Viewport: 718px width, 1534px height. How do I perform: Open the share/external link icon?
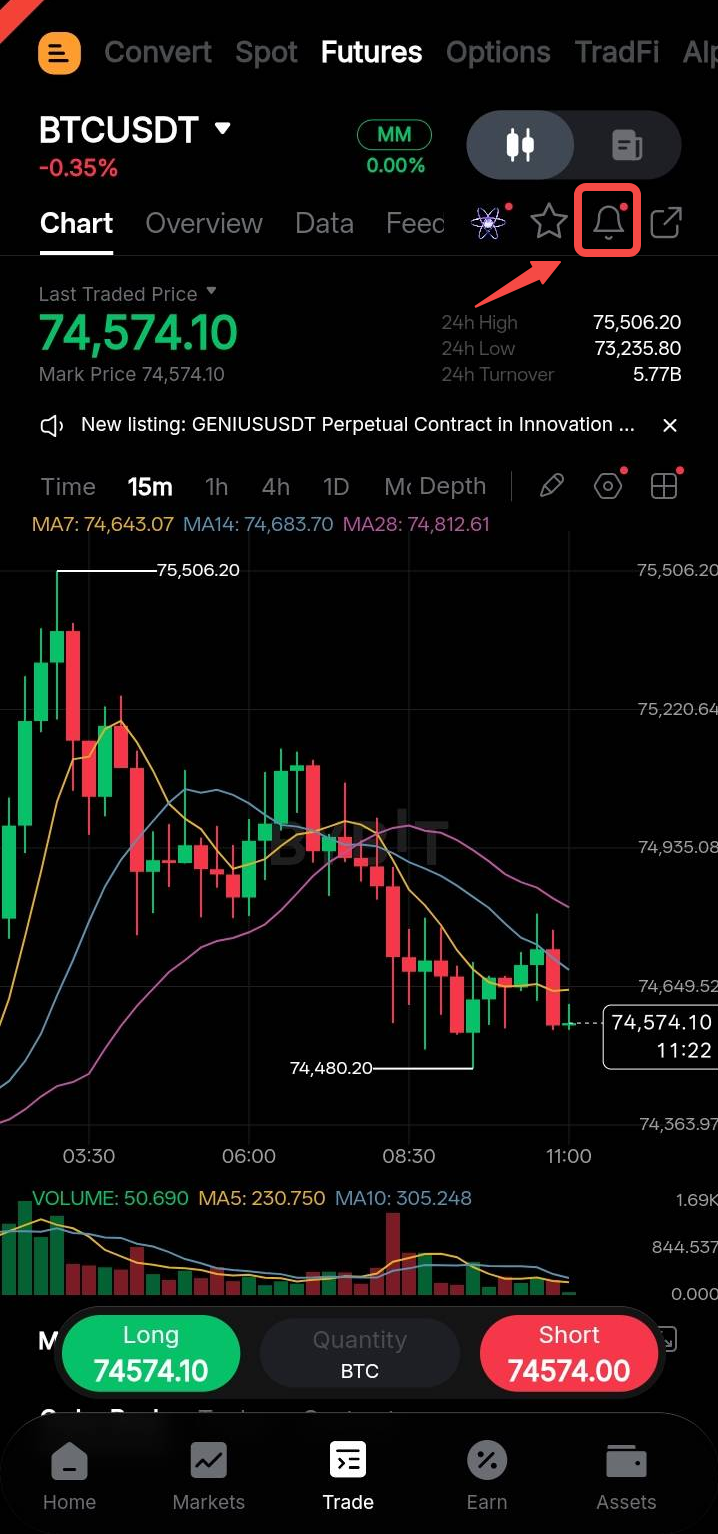coord(666,222)
